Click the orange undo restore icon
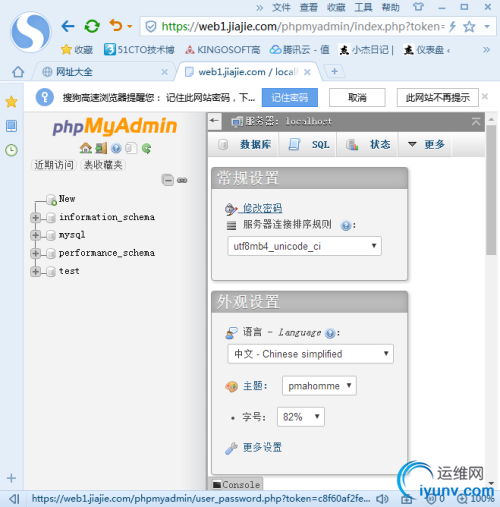 coord(116,26)
